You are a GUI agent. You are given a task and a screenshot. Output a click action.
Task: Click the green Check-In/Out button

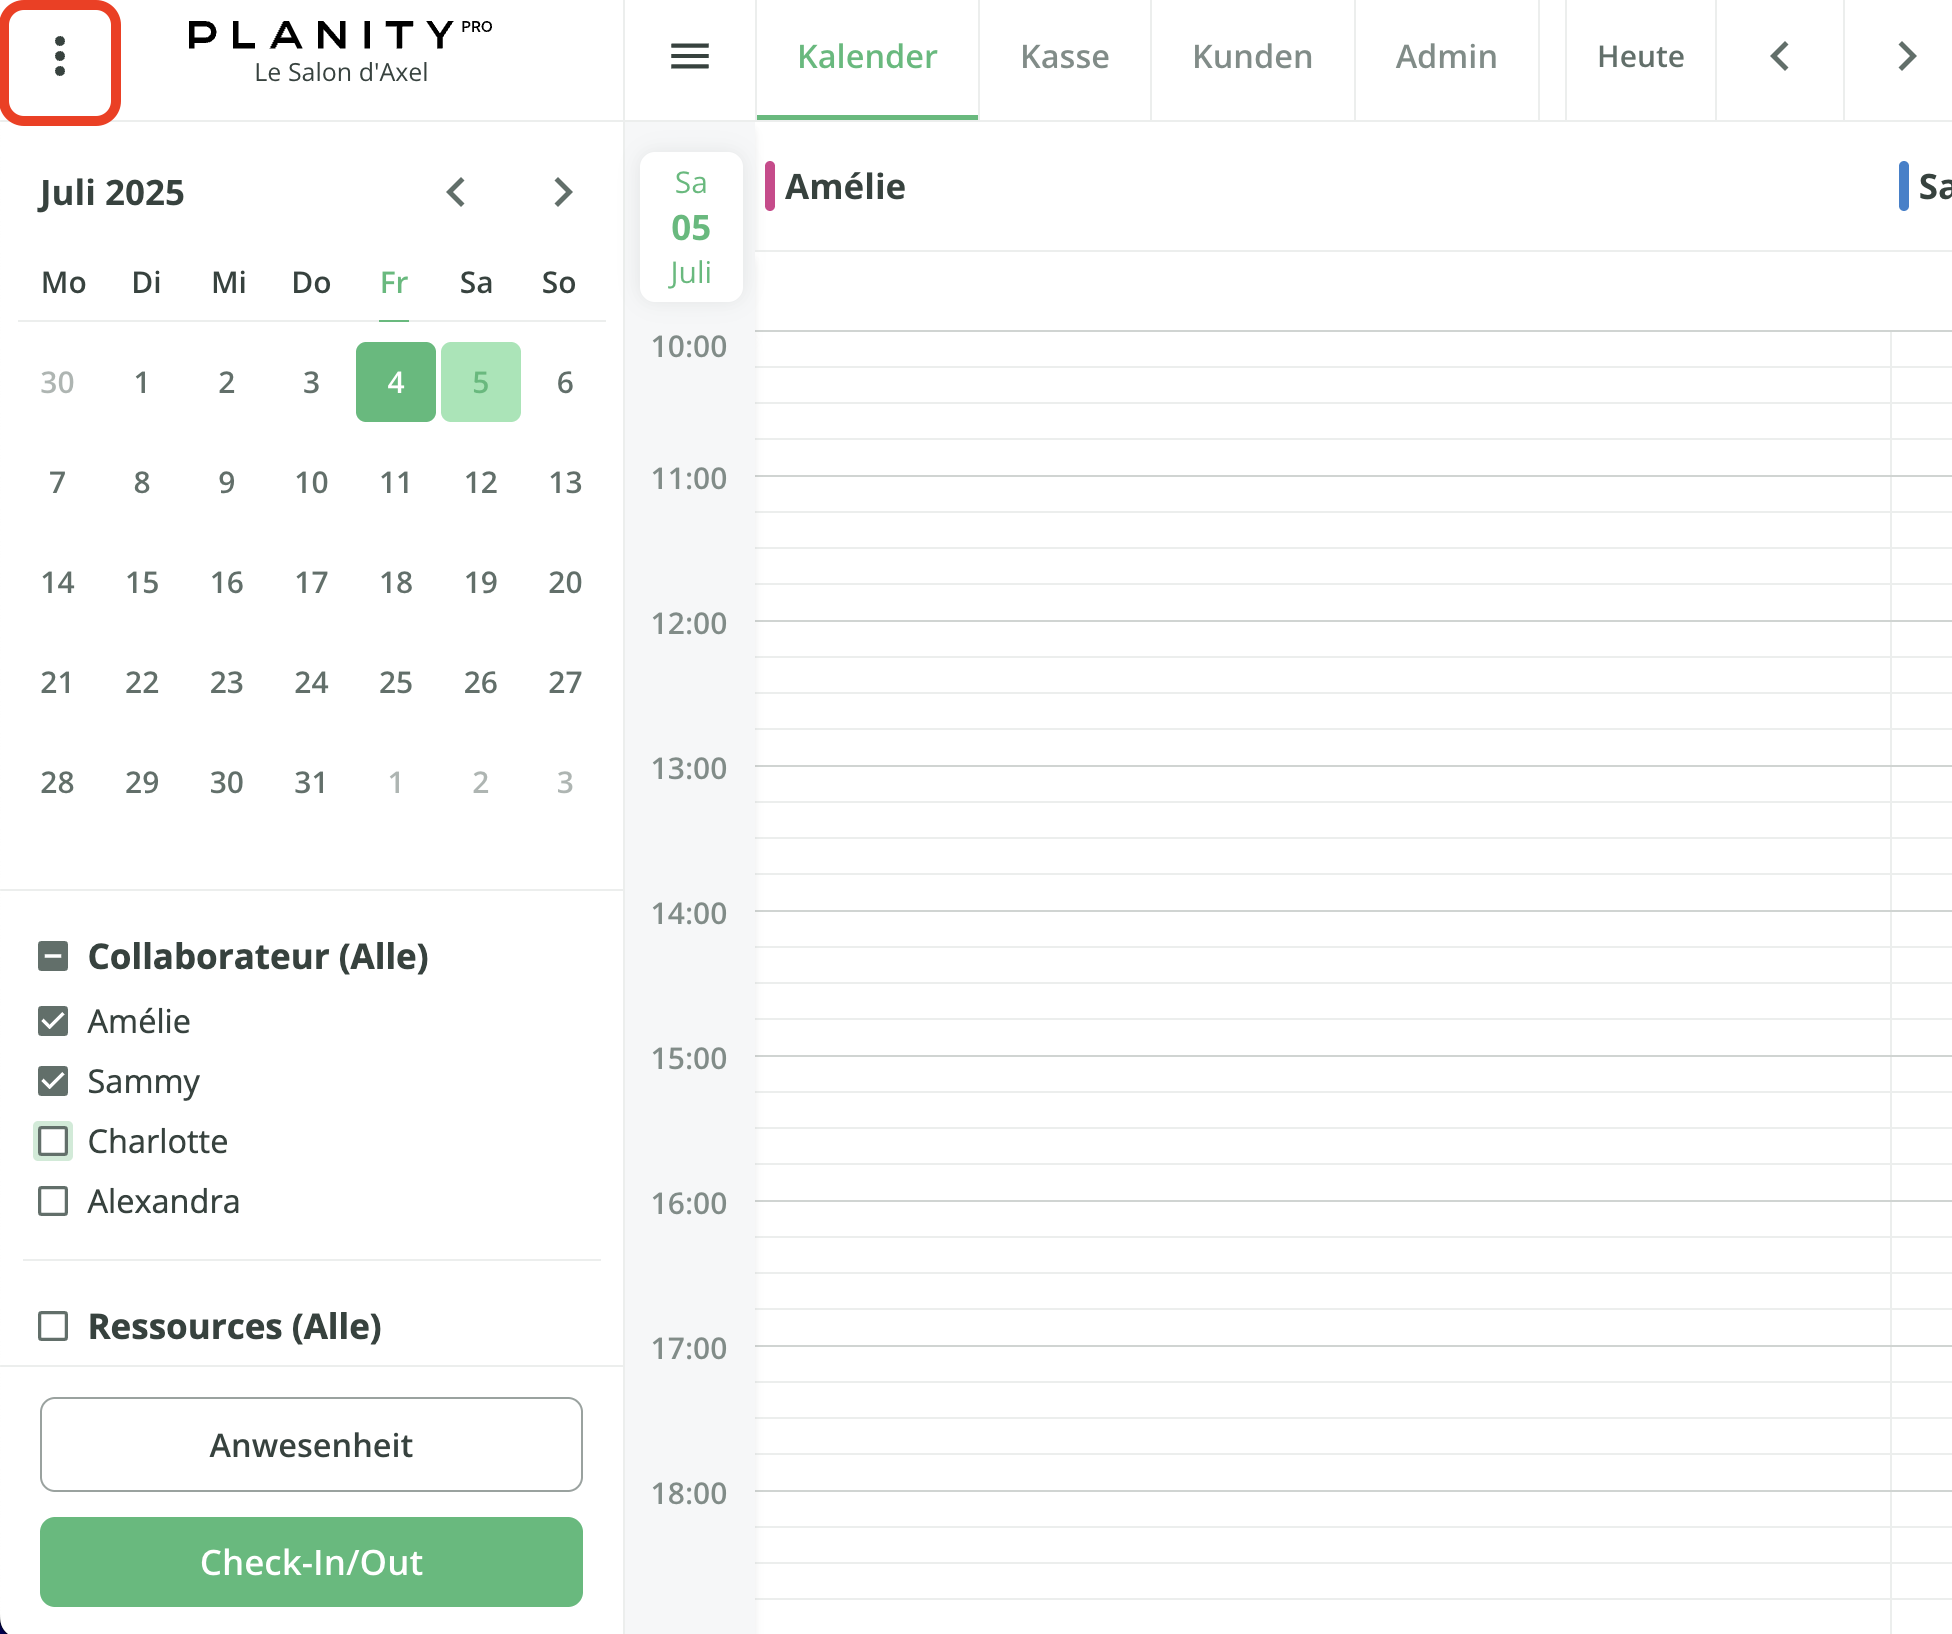pyautogui.click(x=311, y=1562)
